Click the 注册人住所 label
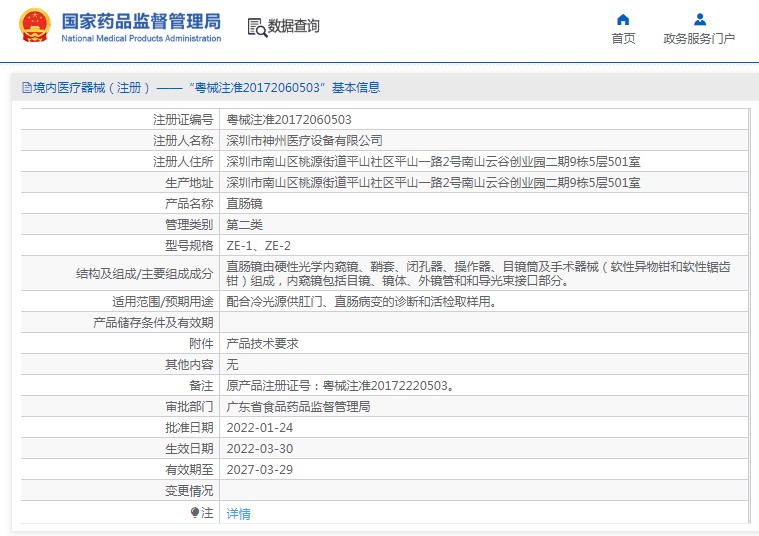 [x=183, y=162]
